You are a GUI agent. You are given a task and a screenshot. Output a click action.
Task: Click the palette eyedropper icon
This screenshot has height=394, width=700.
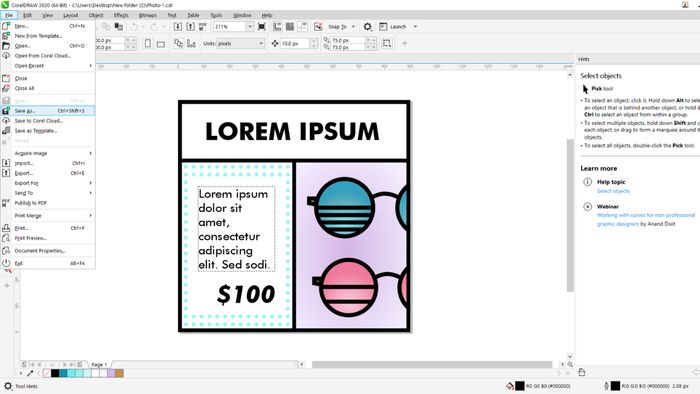[30, 373]
